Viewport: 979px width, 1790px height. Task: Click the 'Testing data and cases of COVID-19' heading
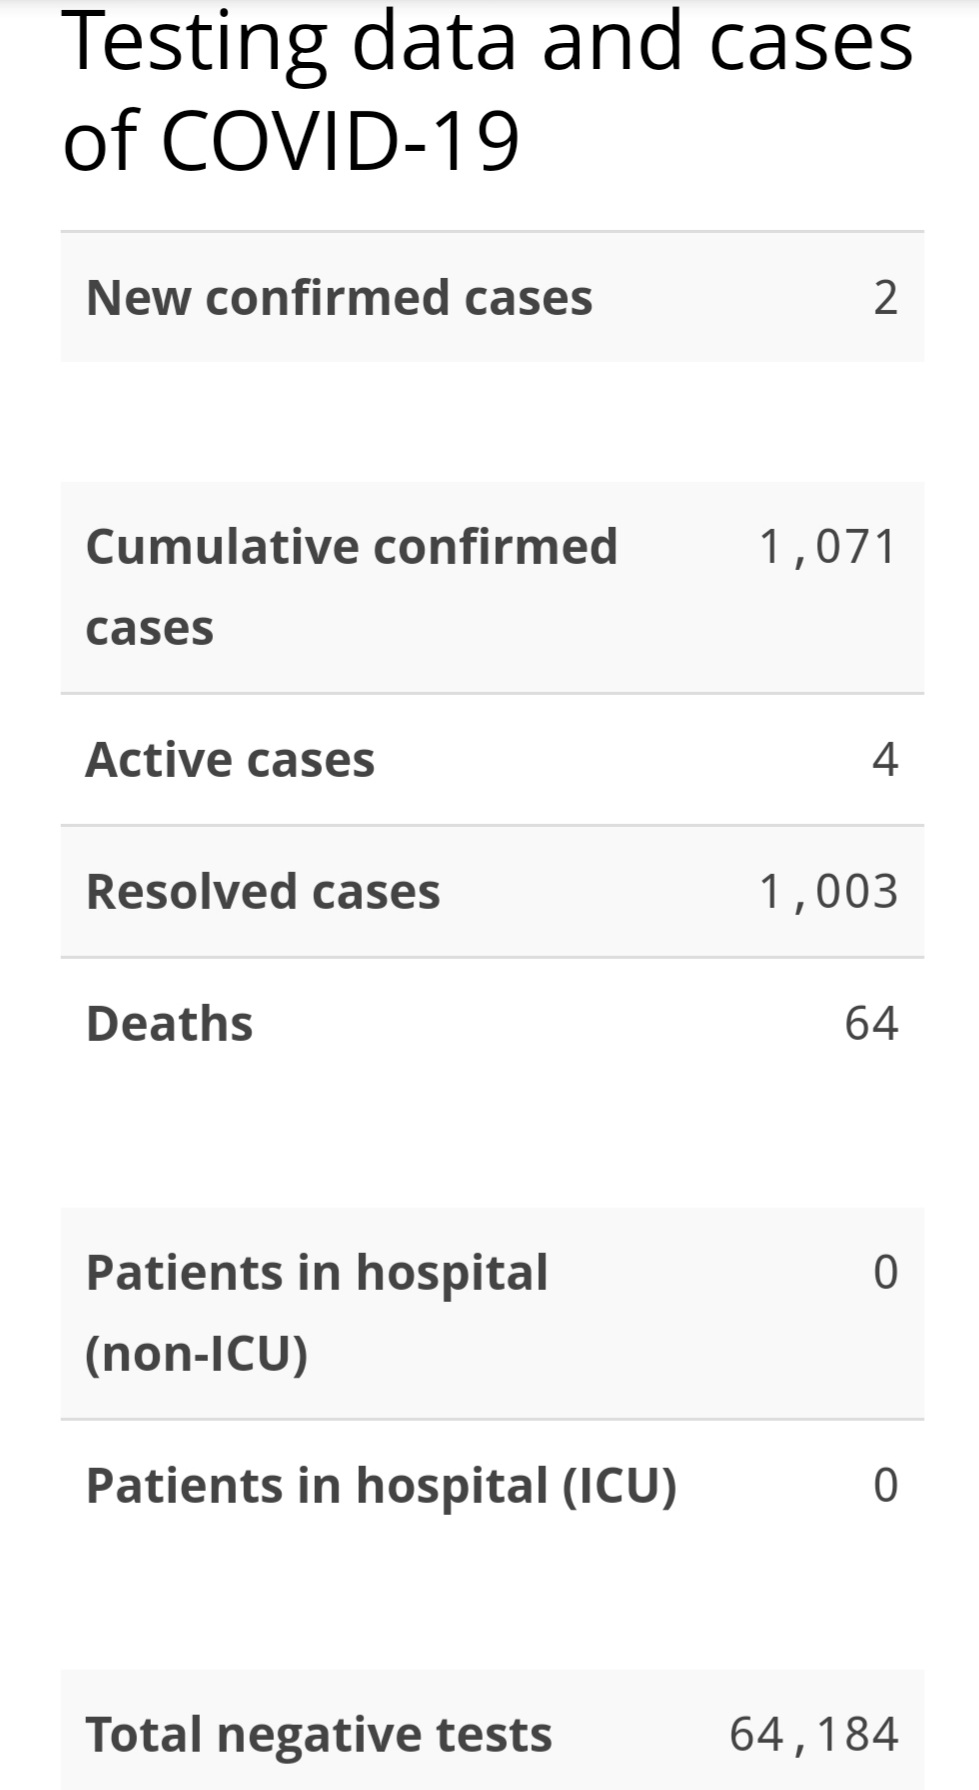(488, 90)
